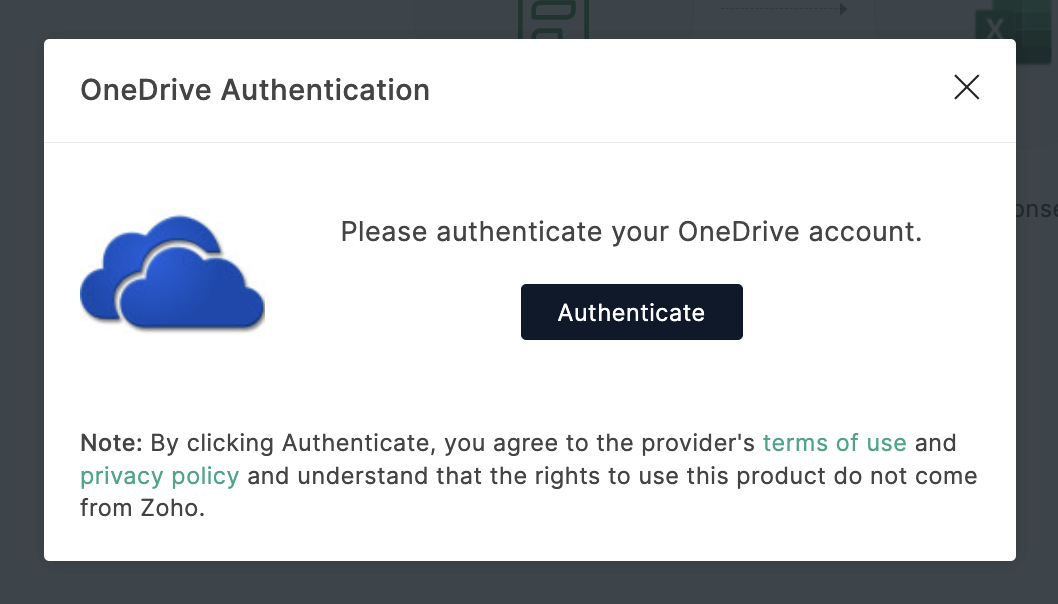Screen dimensions: 1058x604
Task: Click the bold Note: label
Action: click(x=111, y=443)
